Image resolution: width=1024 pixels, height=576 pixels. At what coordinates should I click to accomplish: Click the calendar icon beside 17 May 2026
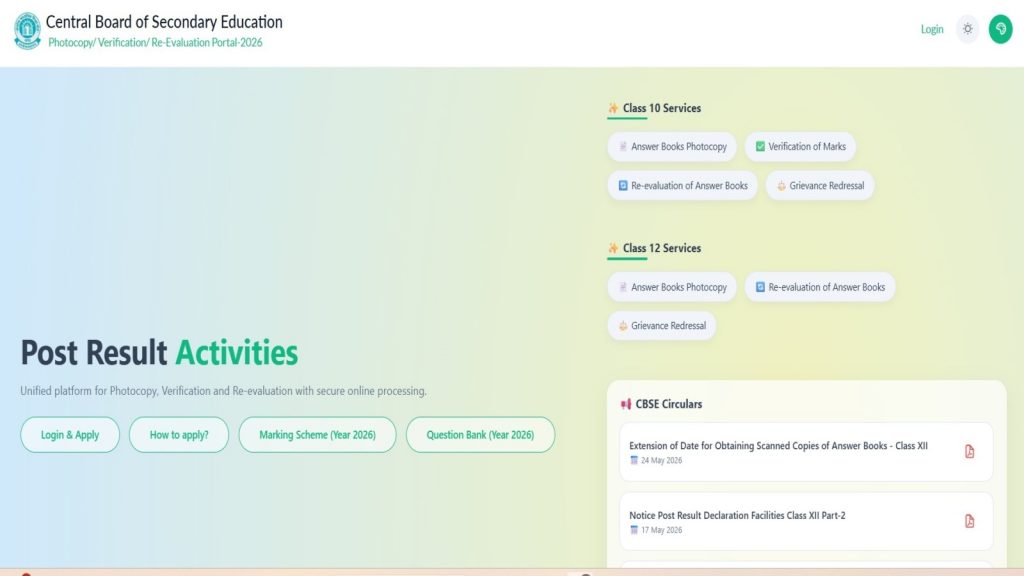click(633, 530)
